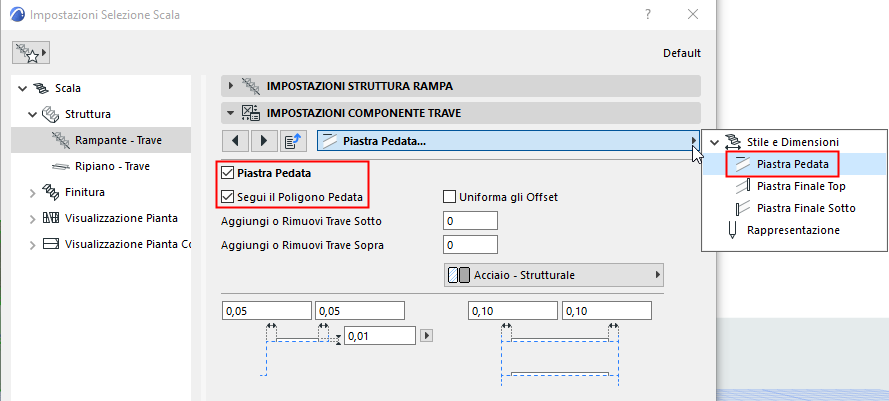
Task: Go to next settings page arrow
Action: tap(265, 141)
